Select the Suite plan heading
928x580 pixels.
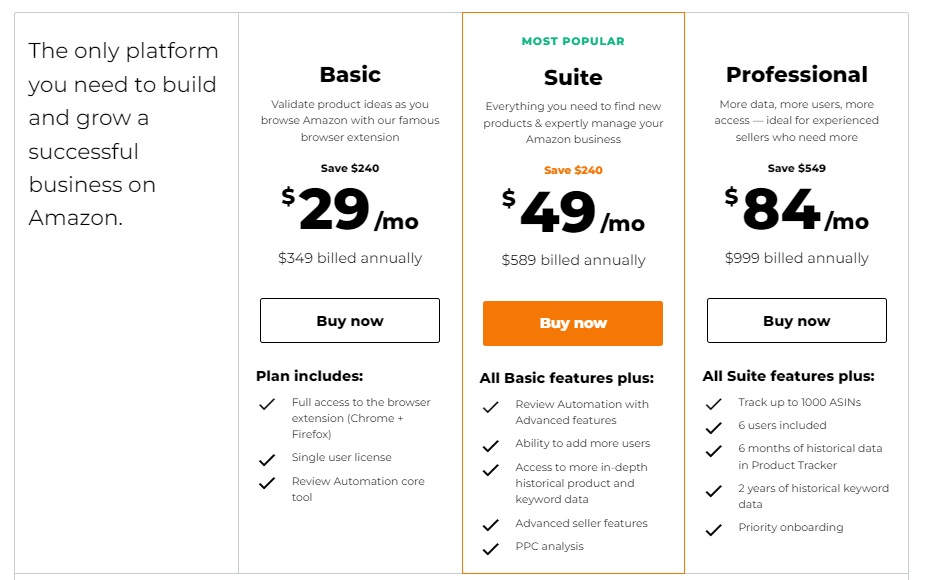(x=573, y=78)
